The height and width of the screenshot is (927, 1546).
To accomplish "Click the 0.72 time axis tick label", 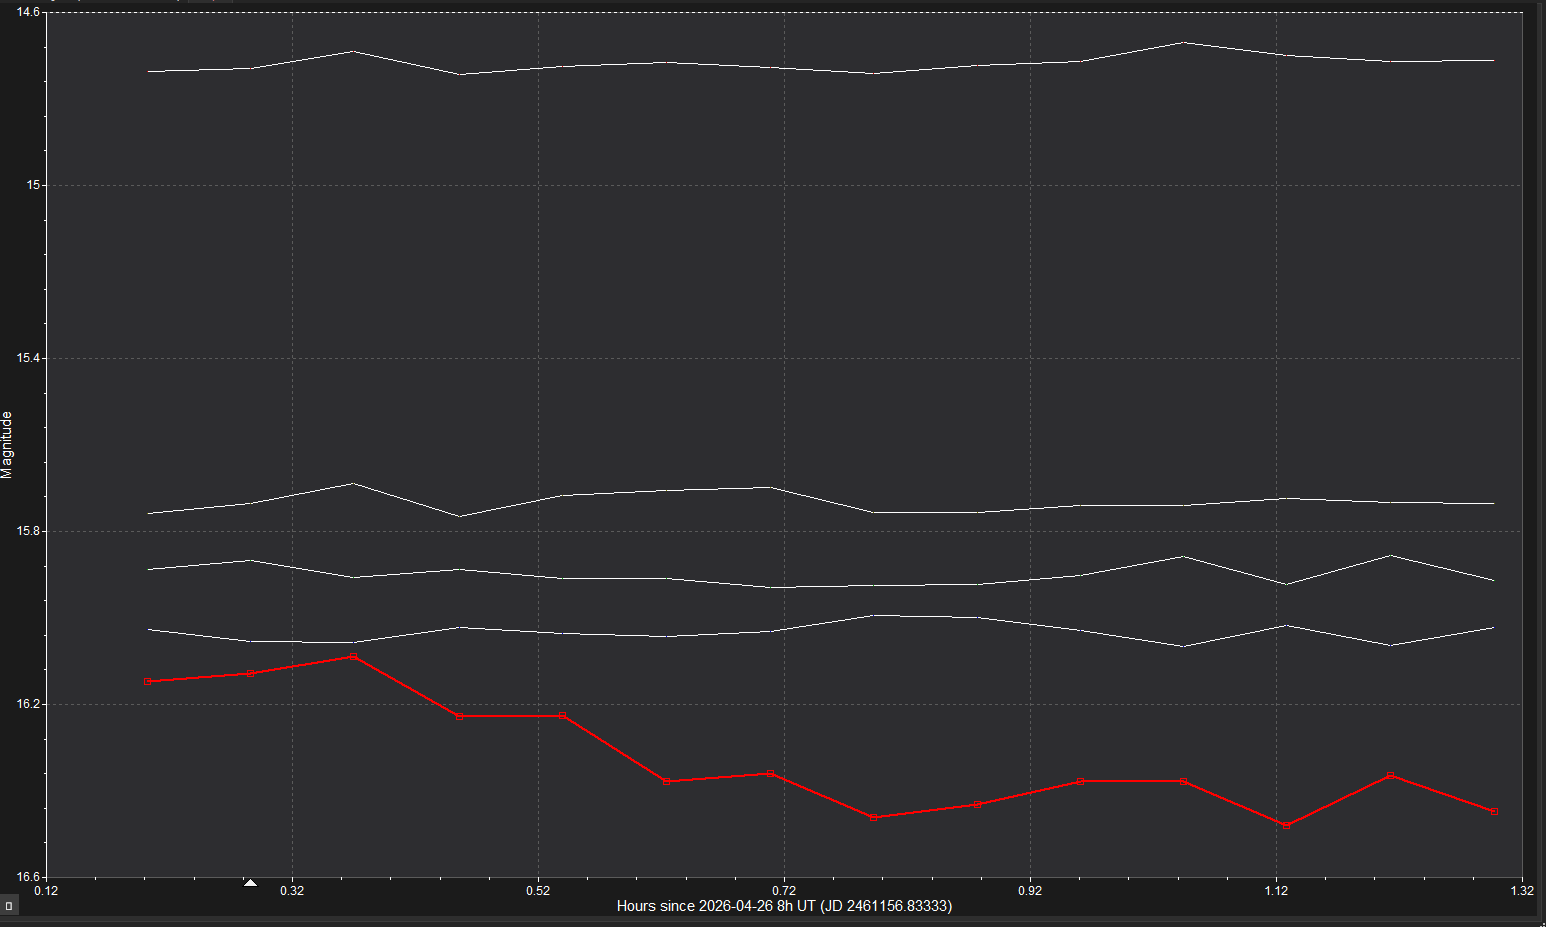I will (x=784, y=890).
